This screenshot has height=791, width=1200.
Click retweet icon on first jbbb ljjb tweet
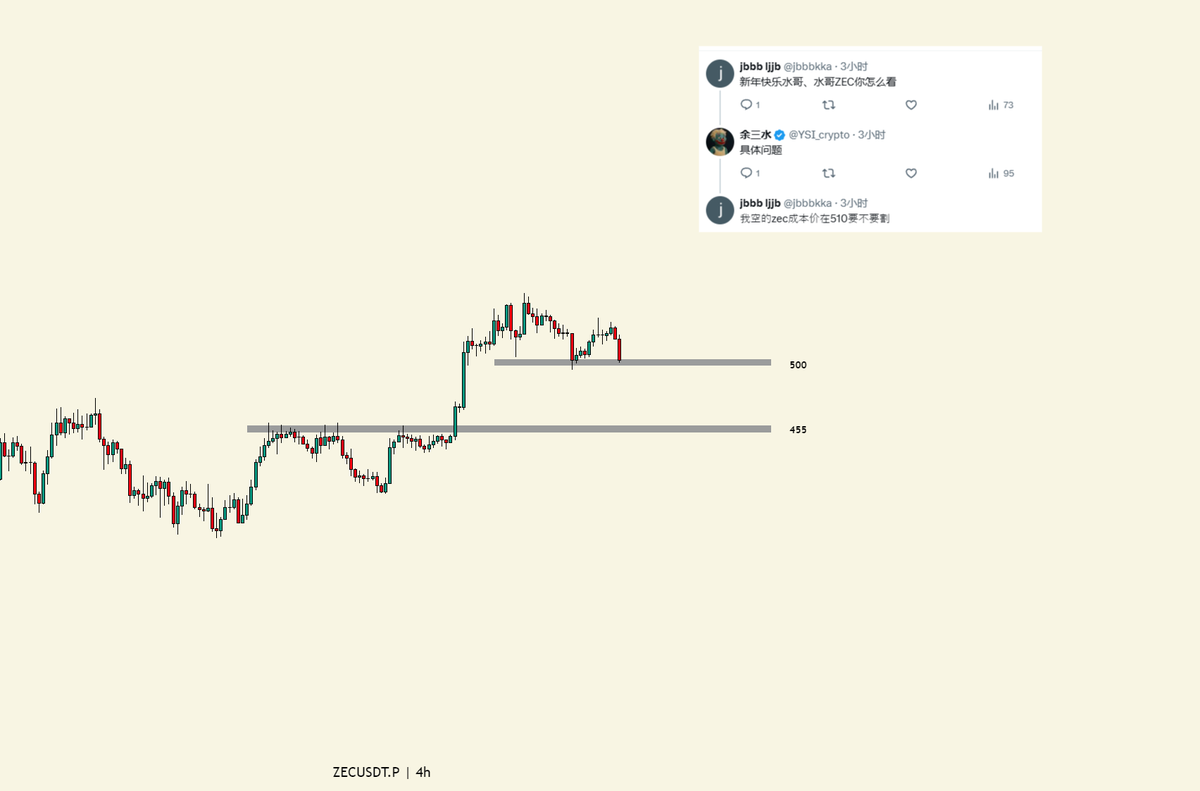click(828, 105)
